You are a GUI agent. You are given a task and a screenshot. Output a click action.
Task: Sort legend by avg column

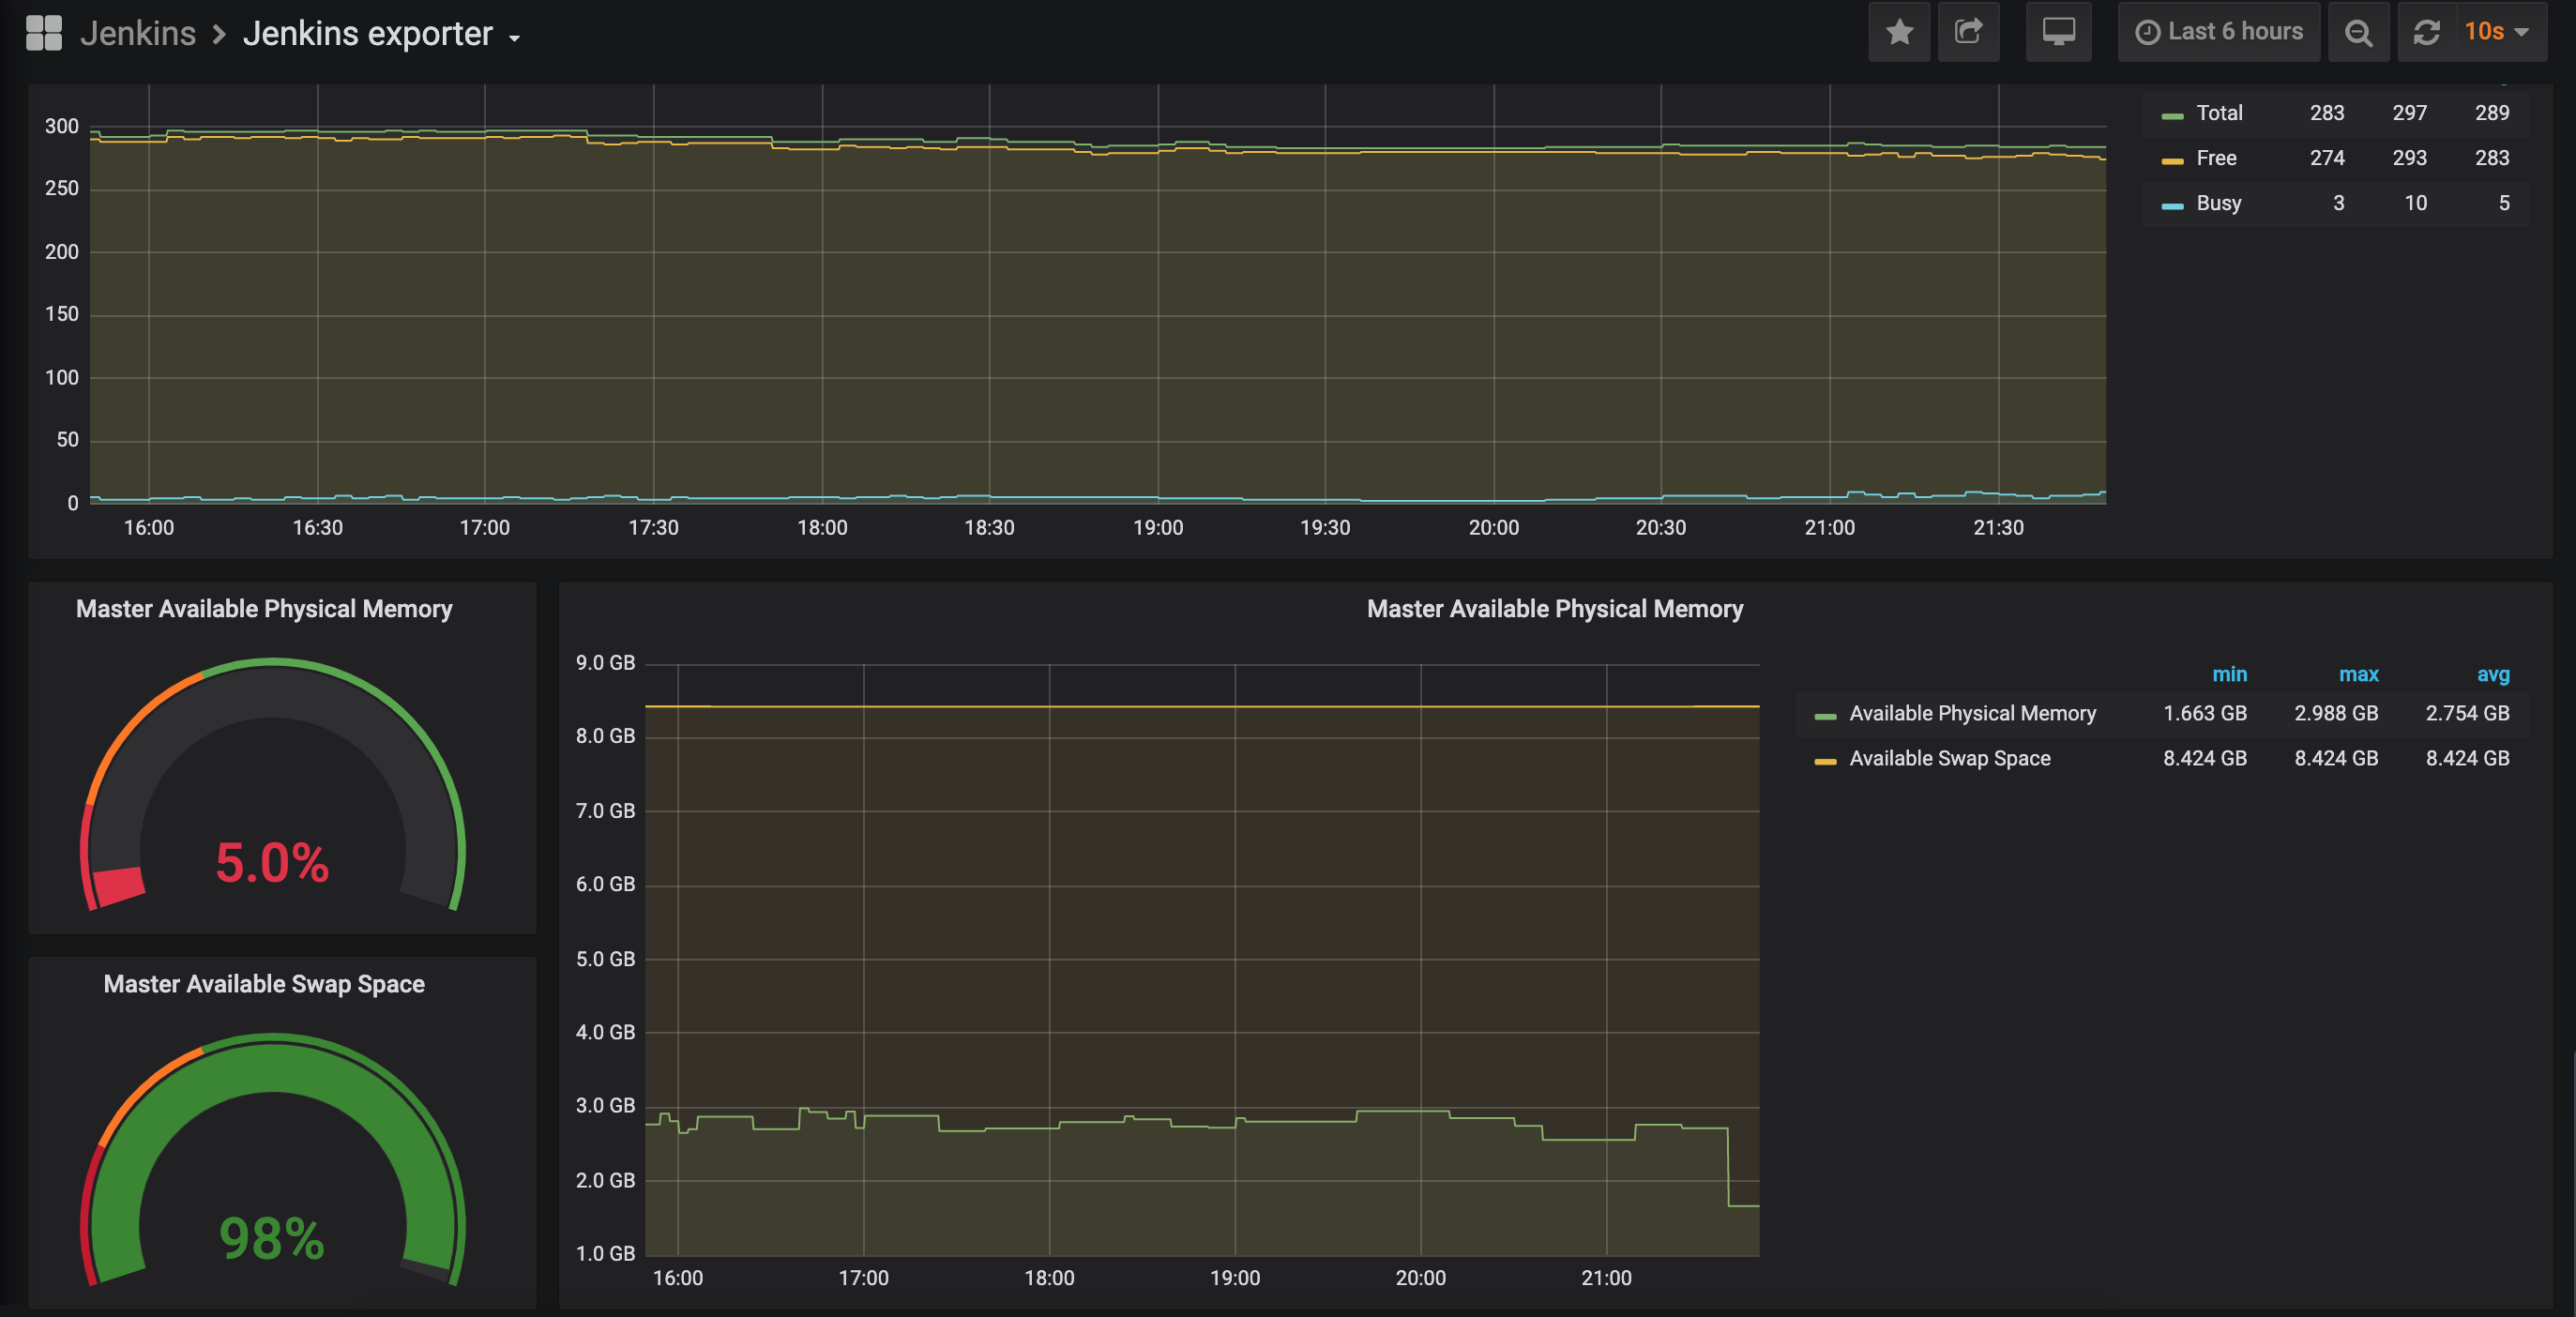(2492, 674)
